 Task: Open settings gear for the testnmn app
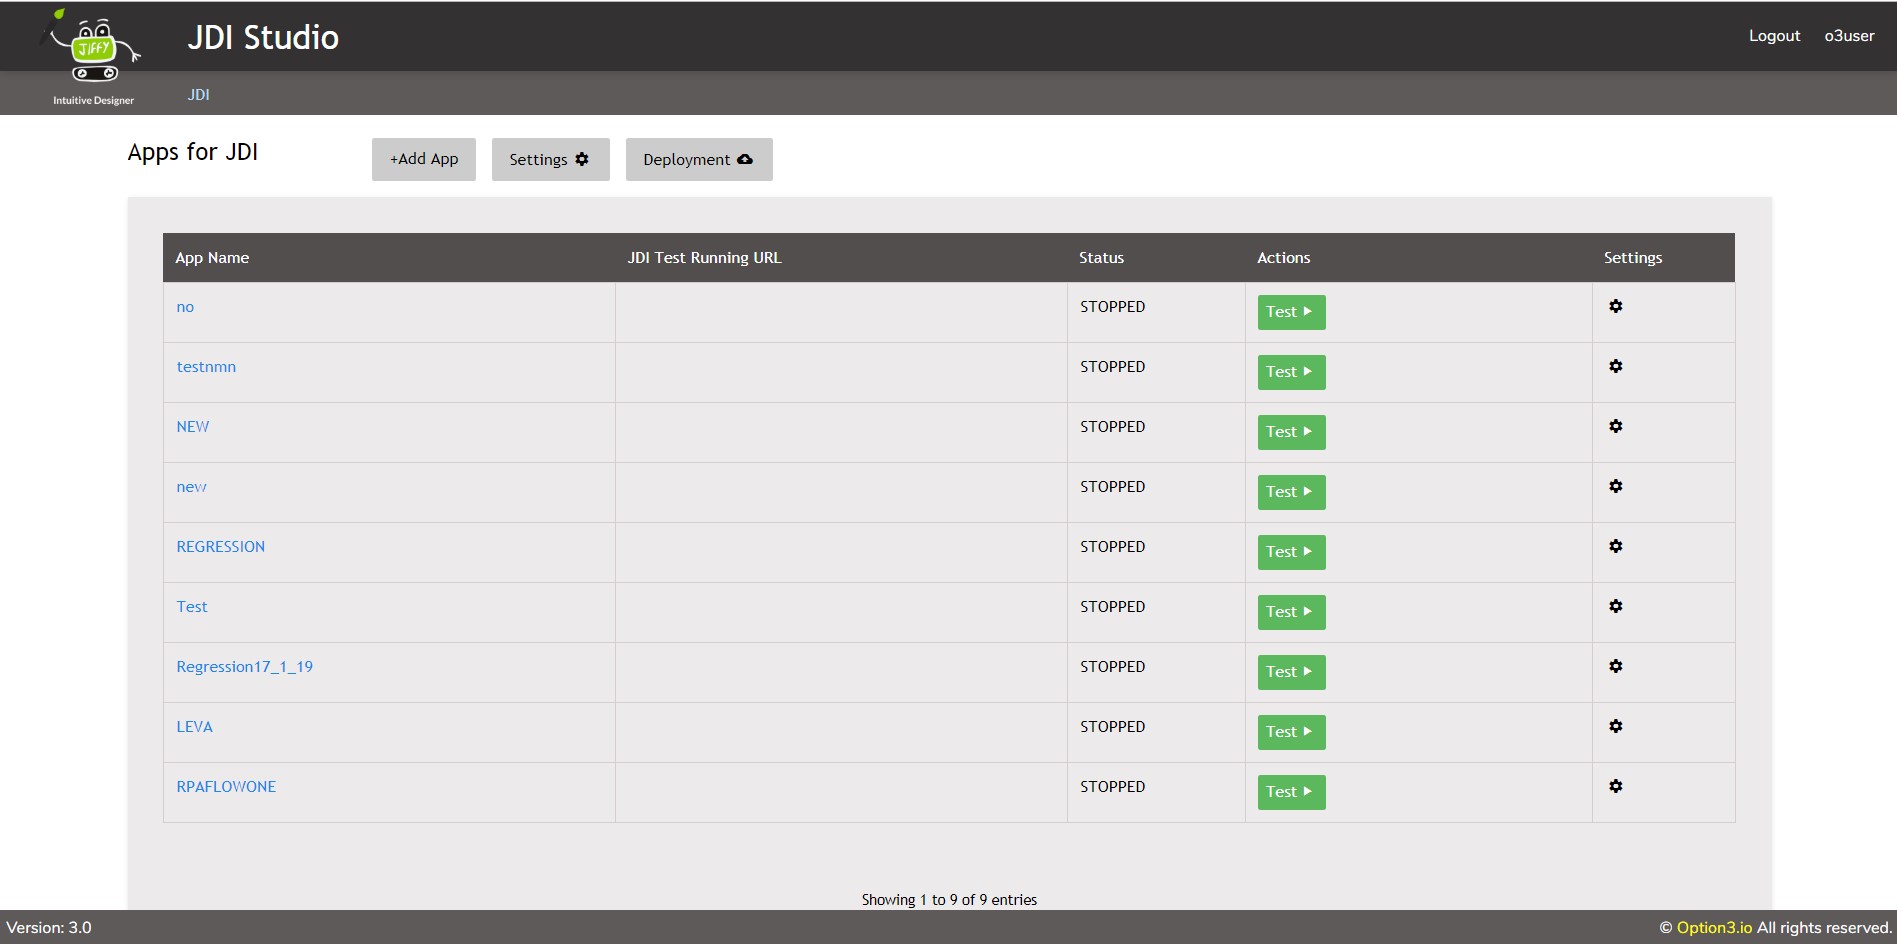(x=1615, y=366)
